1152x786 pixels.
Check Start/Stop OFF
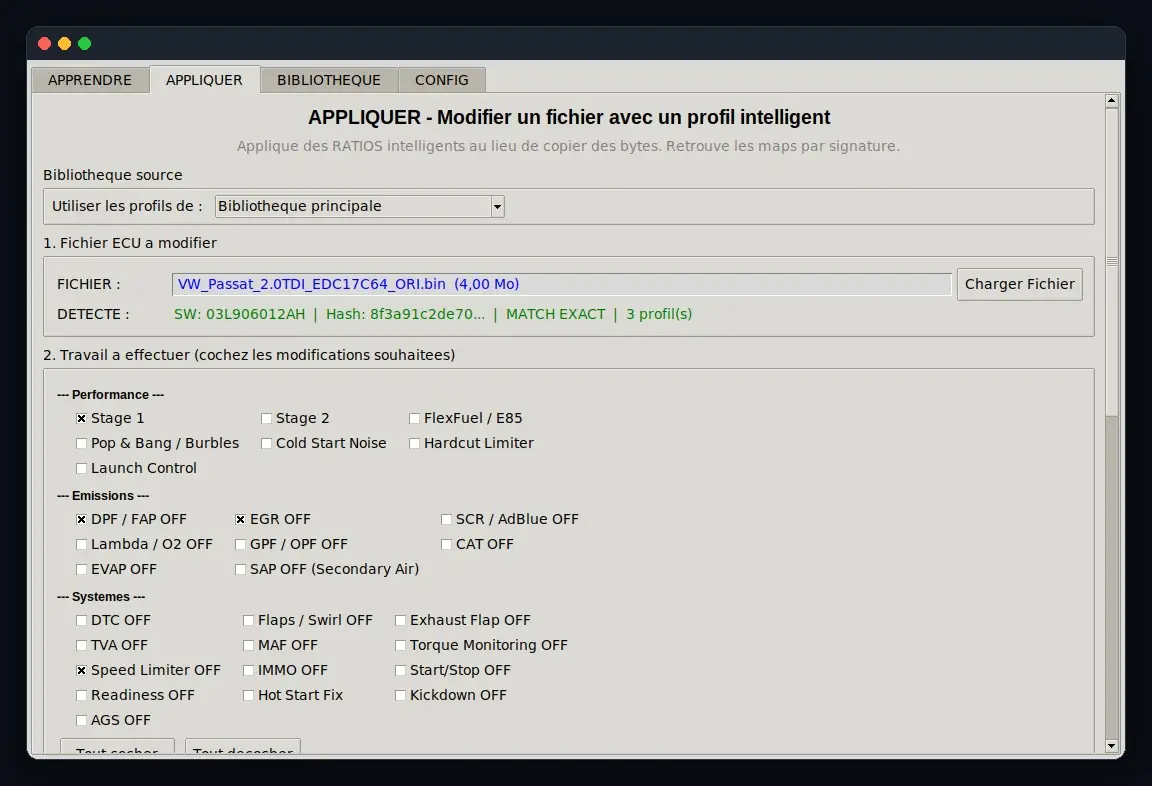click(x=400, y=671)
